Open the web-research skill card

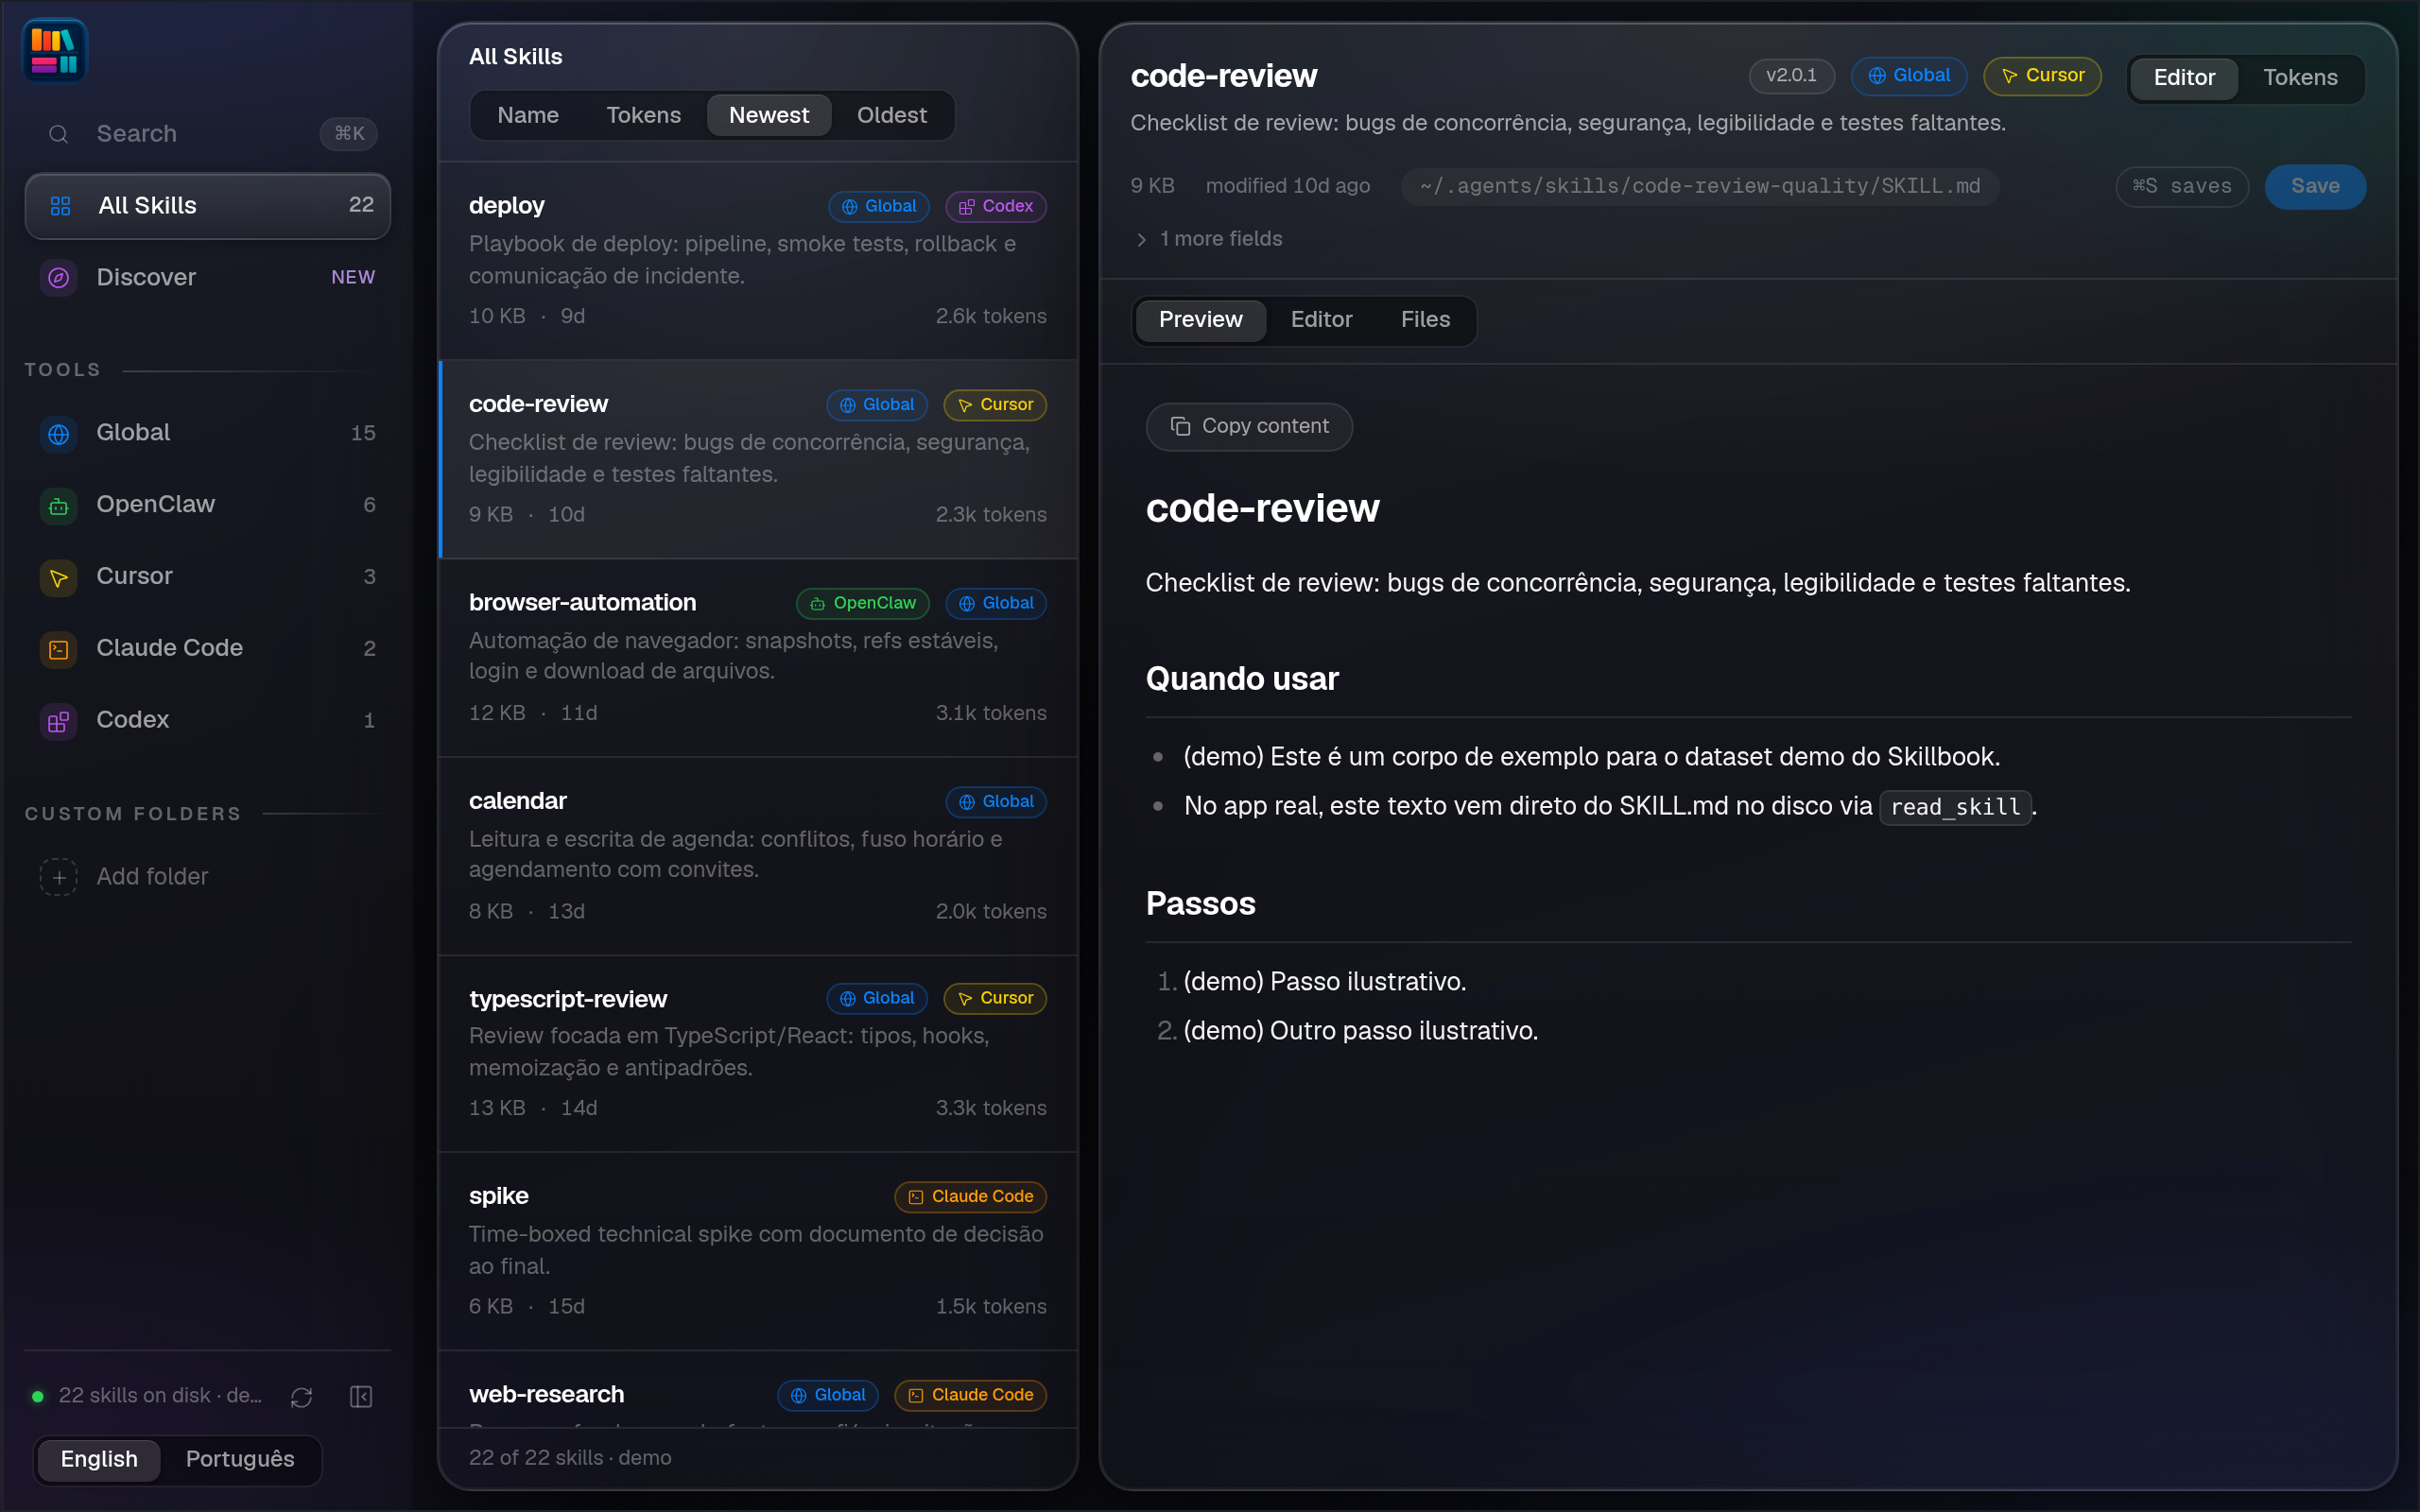click(758, 1391)
